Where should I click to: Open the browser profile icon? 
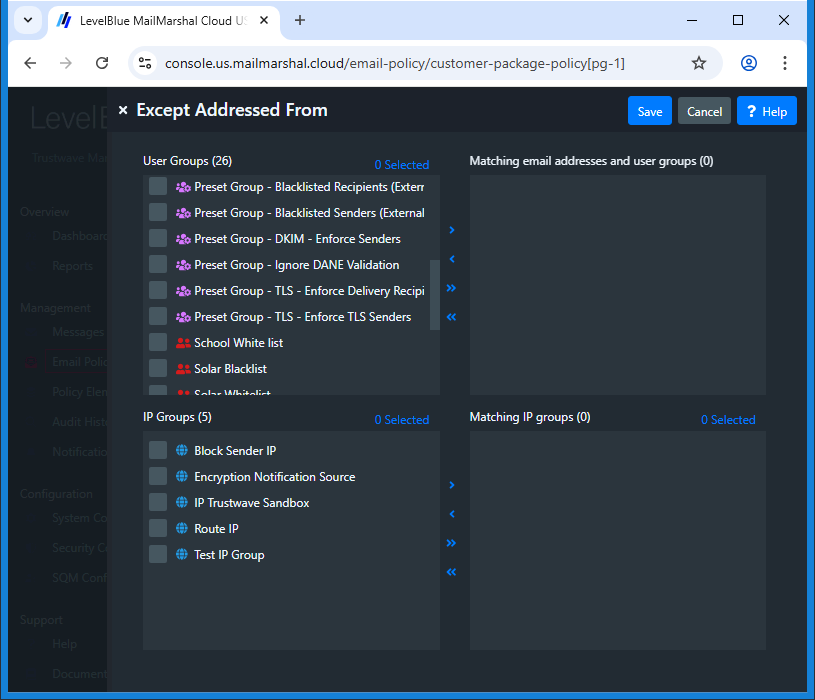point(748,63)
